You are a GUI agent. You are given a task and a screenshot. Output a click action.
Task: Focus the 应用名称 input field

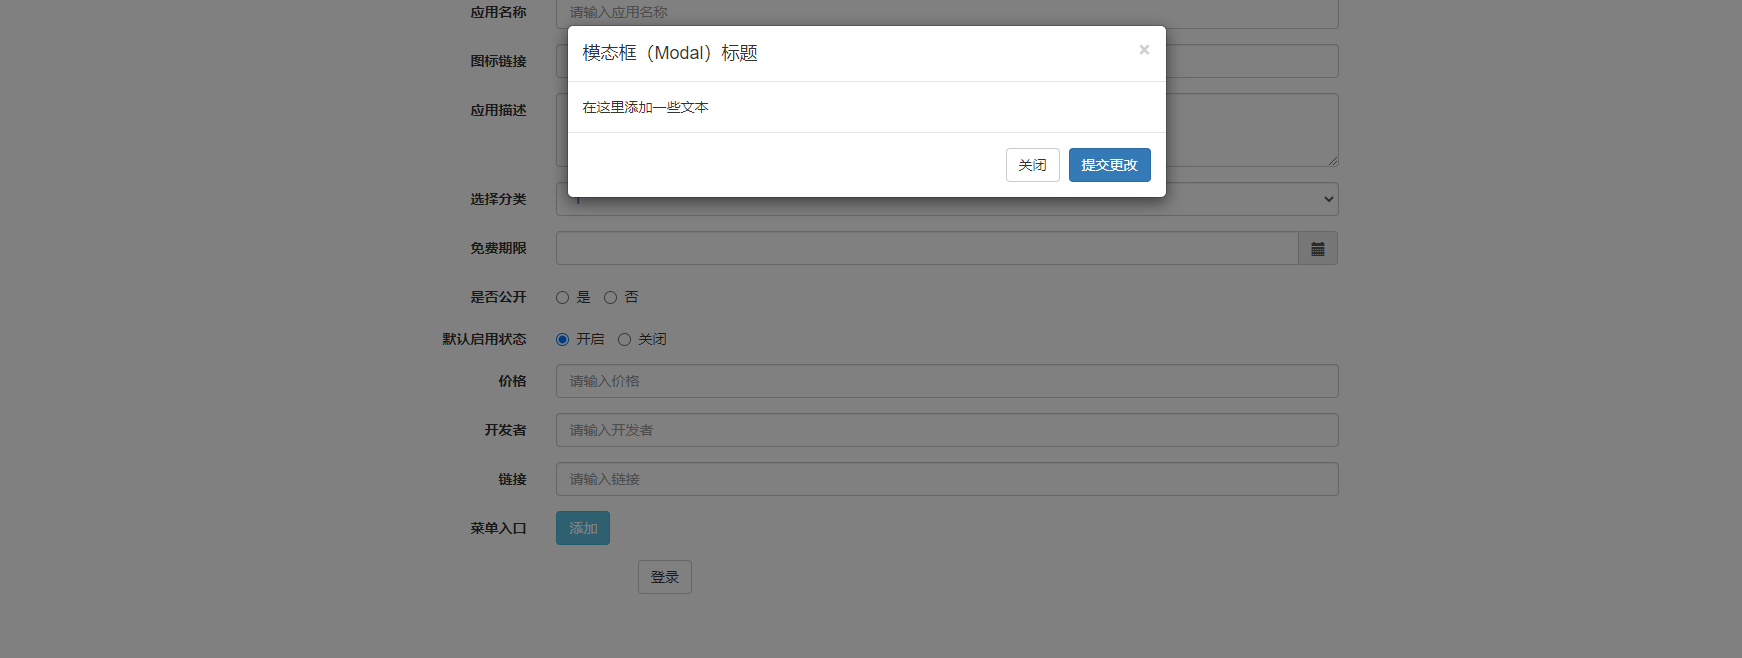(947, 13)
